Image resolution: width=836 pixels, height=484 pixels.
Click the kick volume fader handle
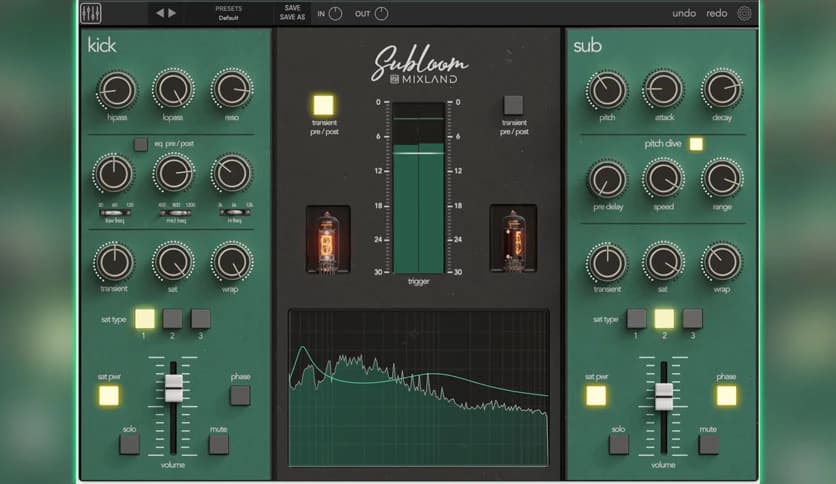coord(173,388)
